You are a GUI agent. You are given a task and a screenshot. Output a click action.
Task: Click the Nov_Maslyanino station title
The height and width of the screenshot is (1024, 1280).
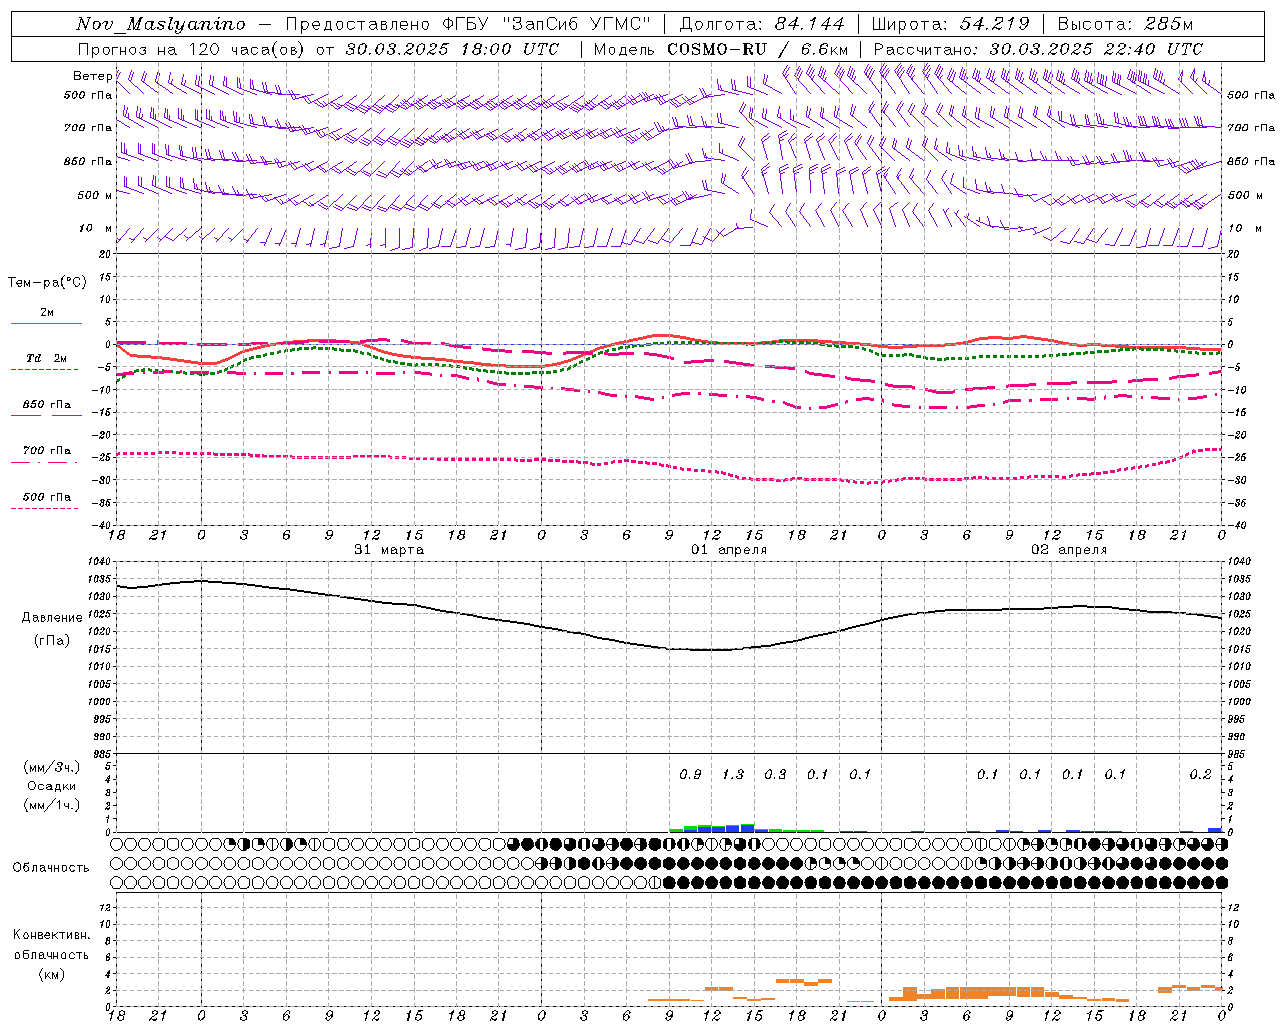click(161, 24)
